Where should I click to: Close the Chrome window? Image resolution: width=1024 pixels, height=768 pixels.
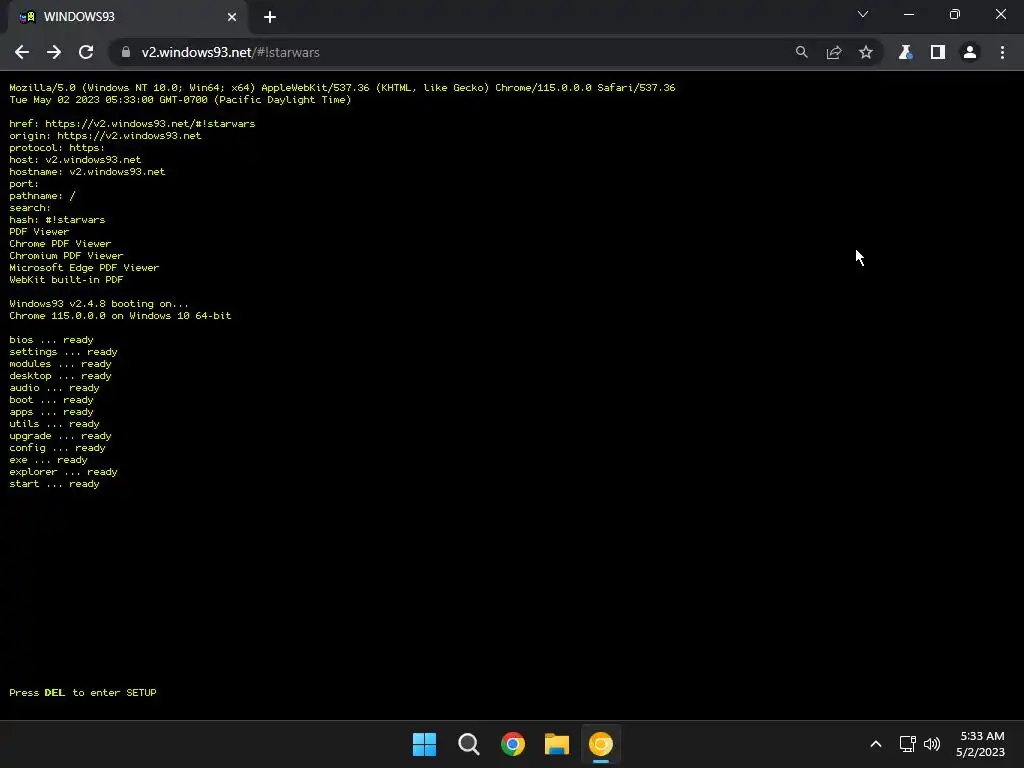(x=1000, y=14)
